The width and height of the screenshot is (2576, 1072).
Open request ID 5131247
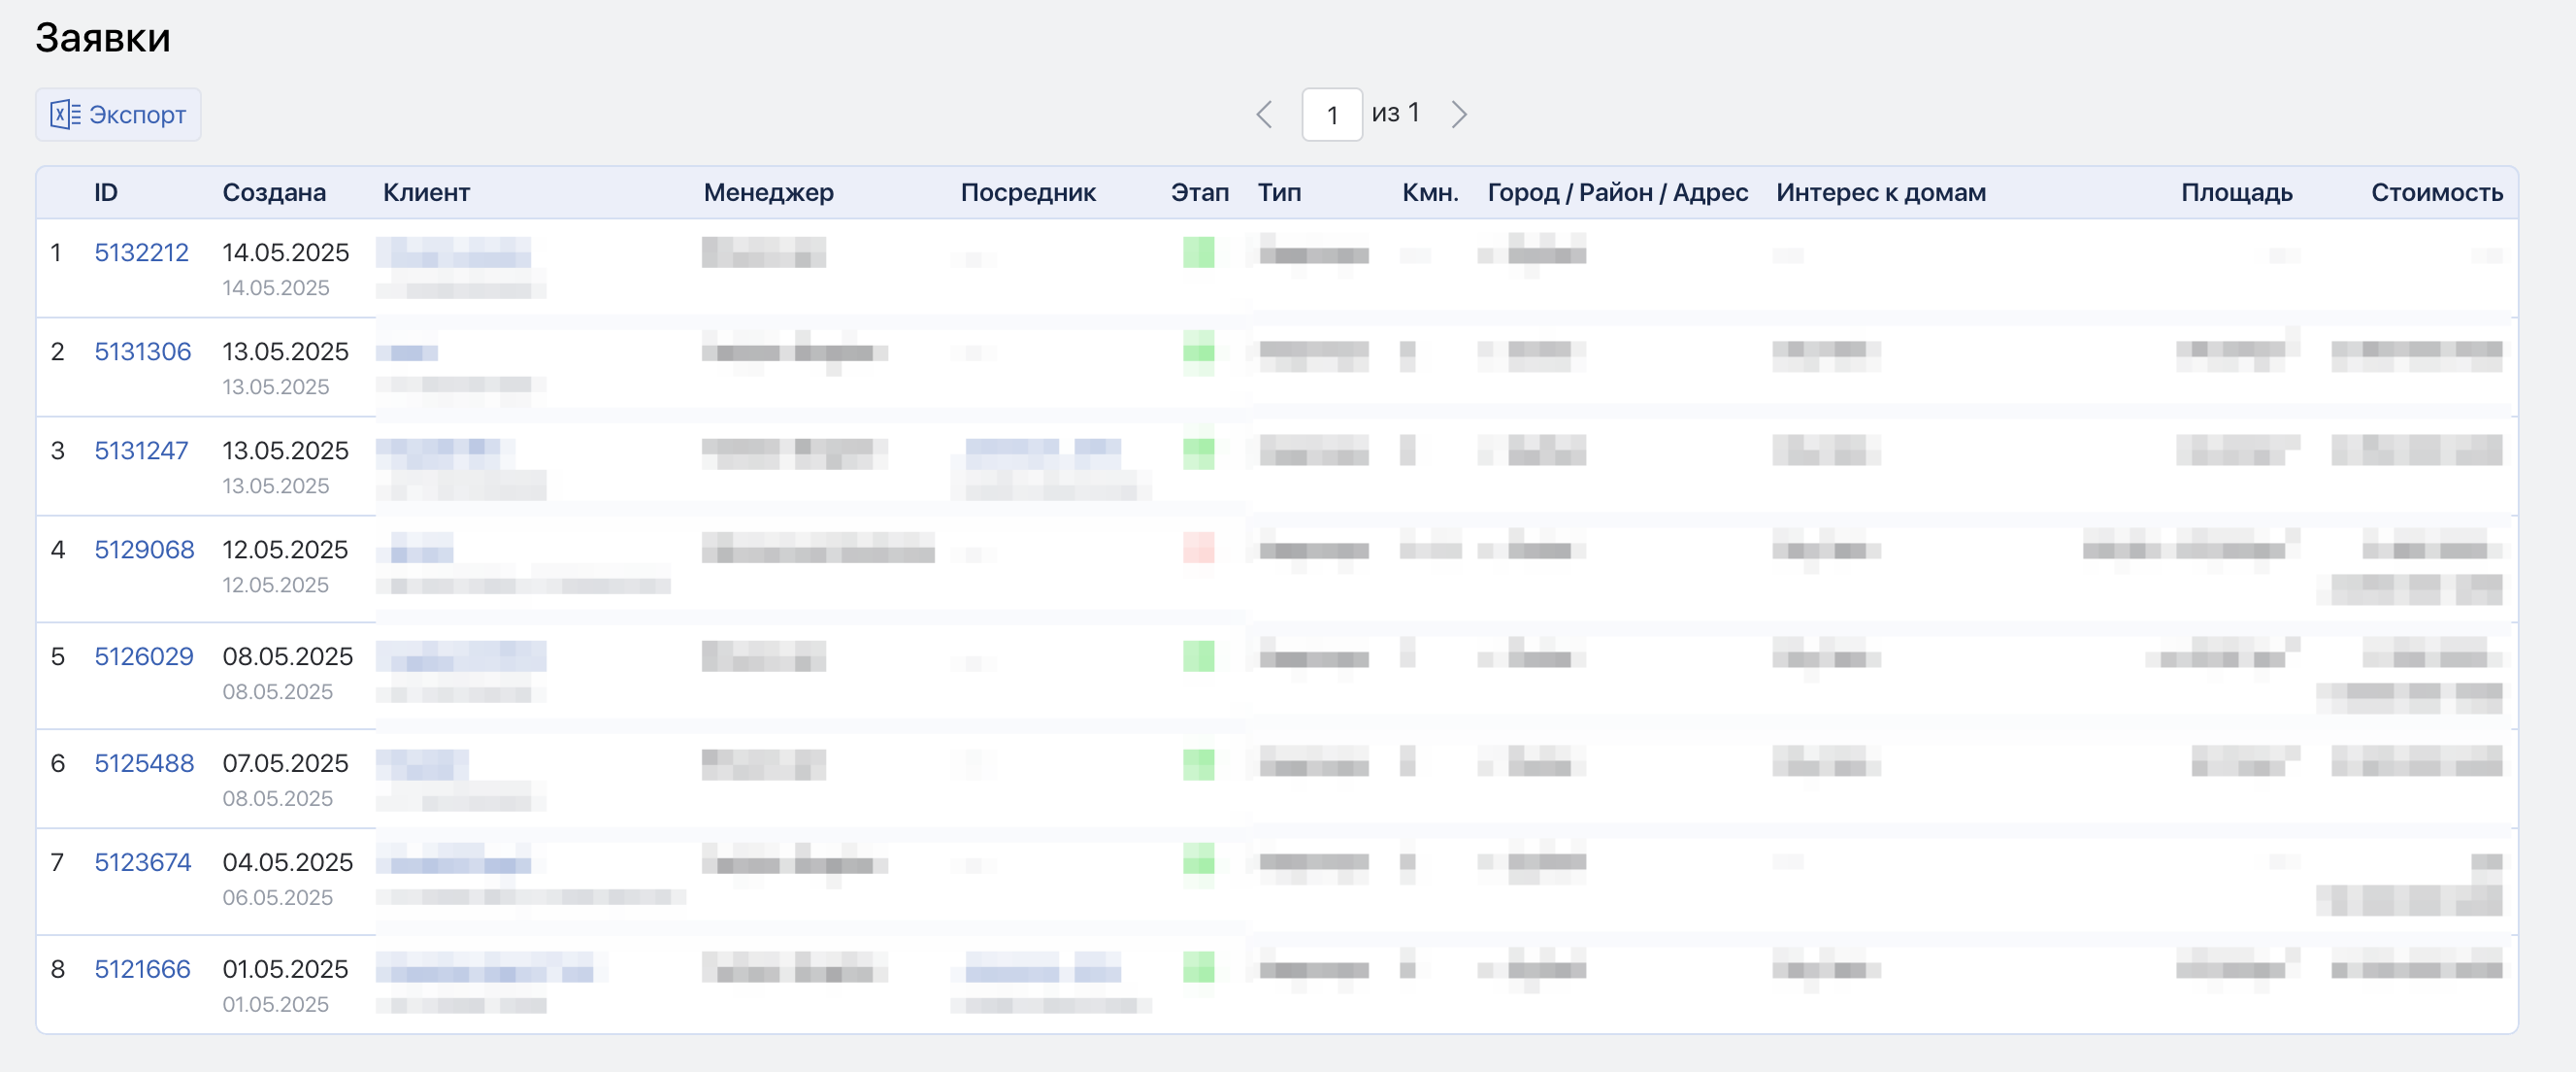point(141,450)
